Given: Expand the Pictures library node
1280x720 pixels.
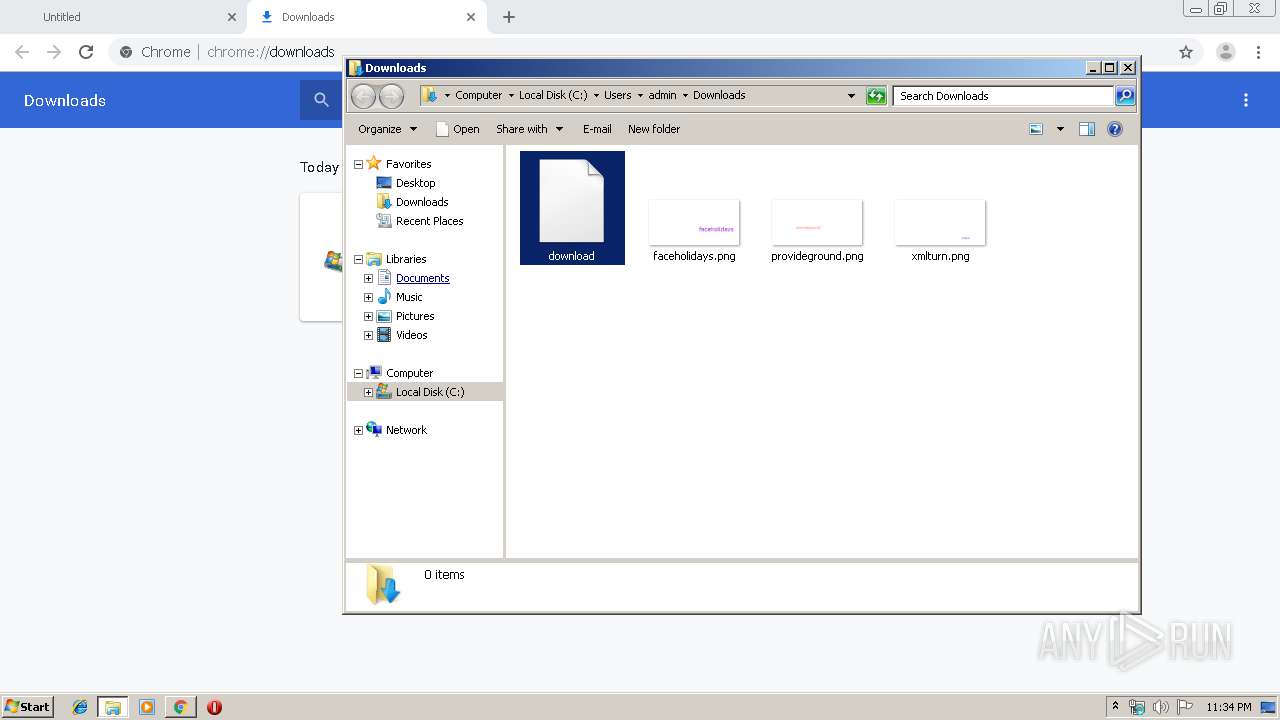Looking at the screenshot, I should tap(368, 316).
